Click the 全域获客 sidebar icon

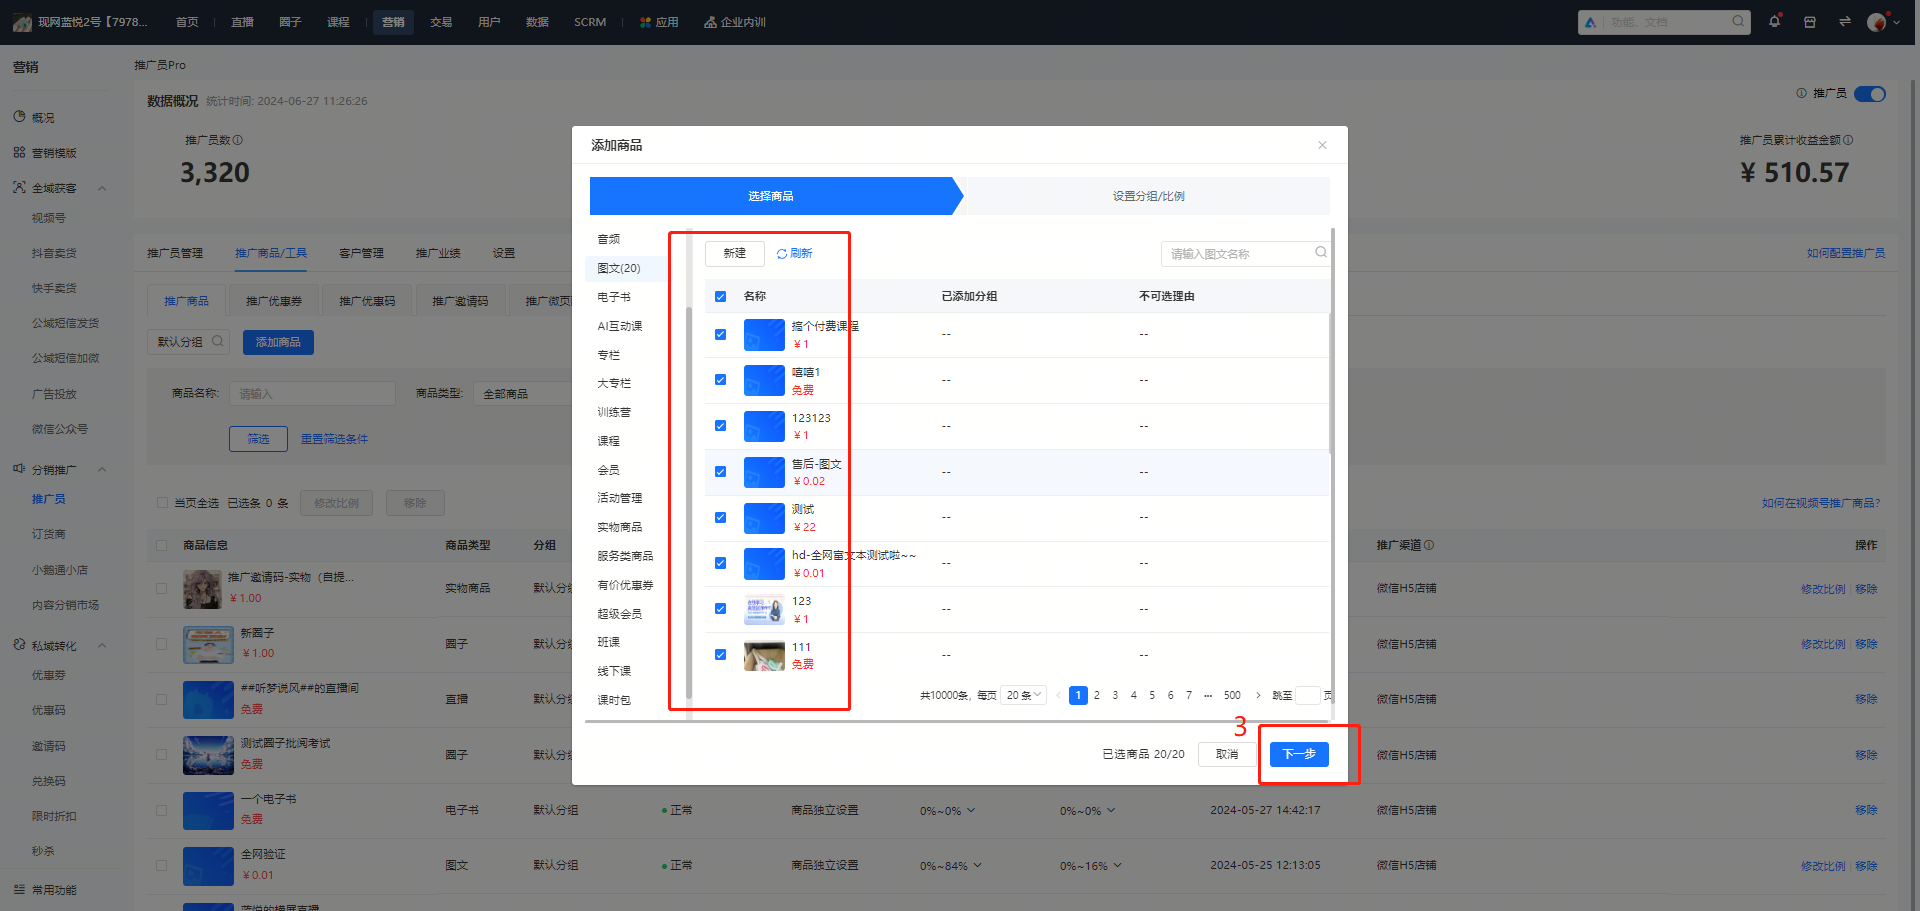point(19,188)
